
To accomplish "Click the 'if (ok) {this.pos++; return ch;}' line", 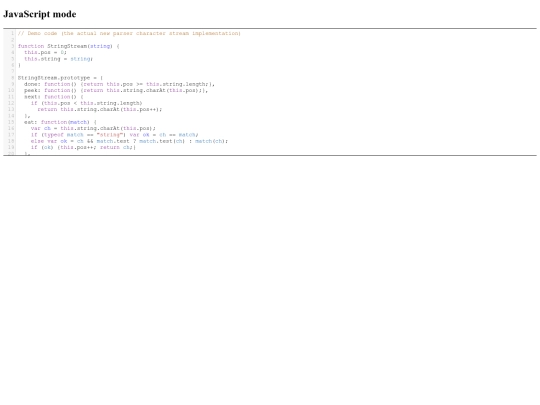I will (x=83, y=147).
